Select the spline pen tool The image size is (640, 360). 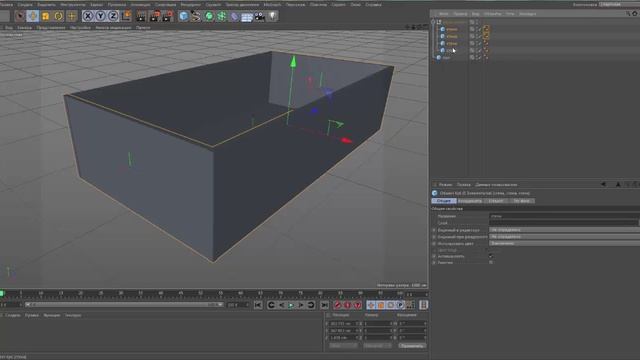(196, 16)
